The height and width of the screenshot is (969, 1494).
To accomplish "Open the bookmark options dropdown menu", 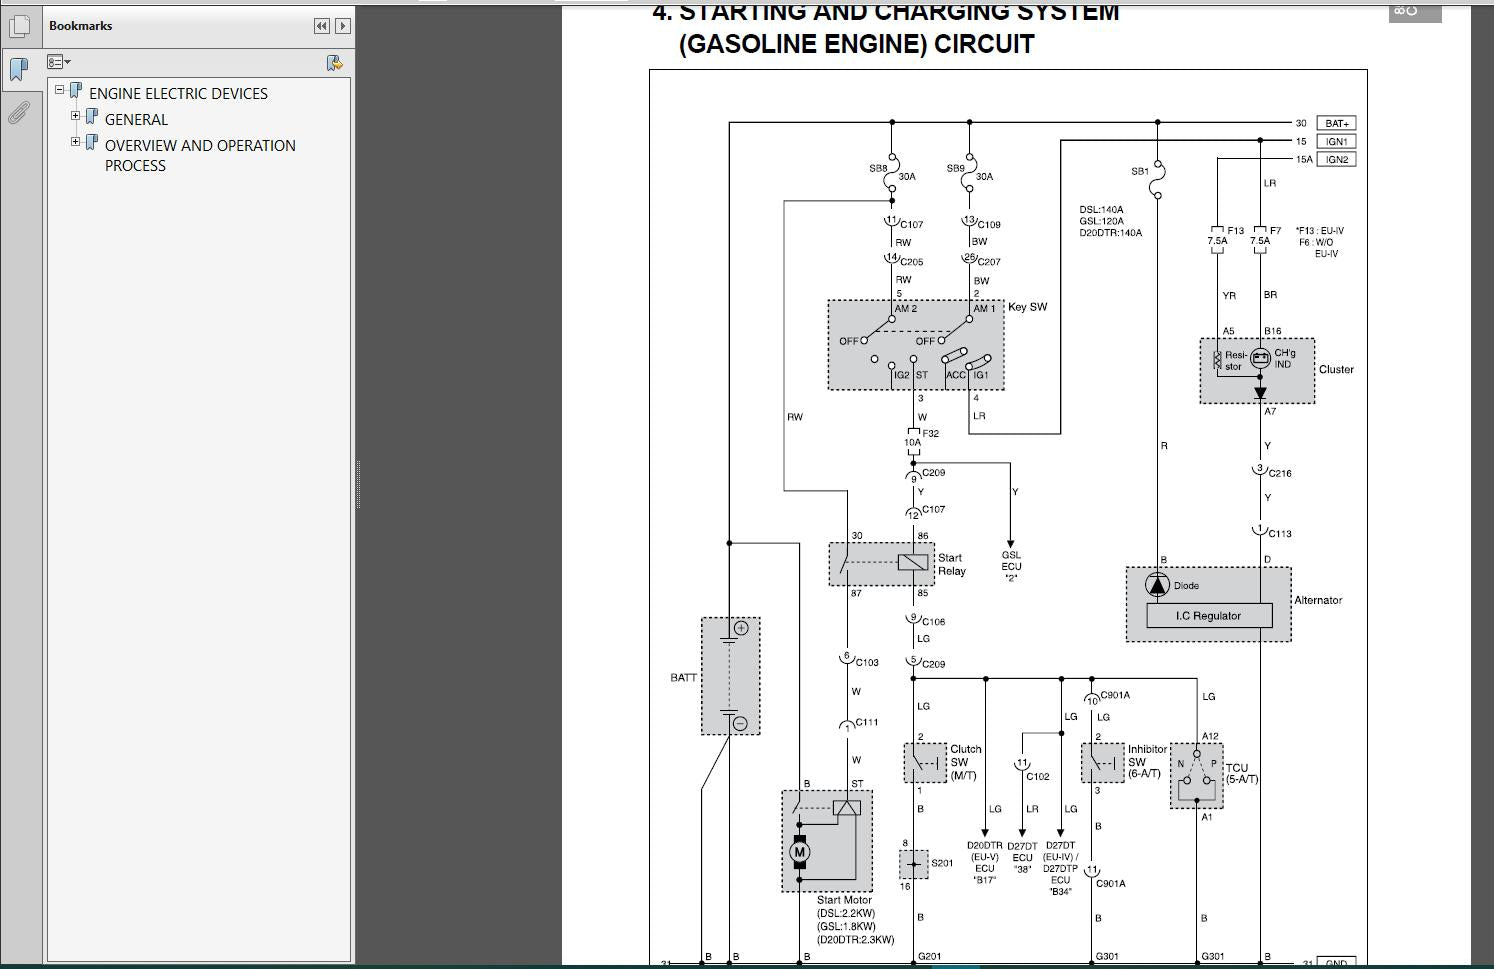I will (x=59, y=63).
